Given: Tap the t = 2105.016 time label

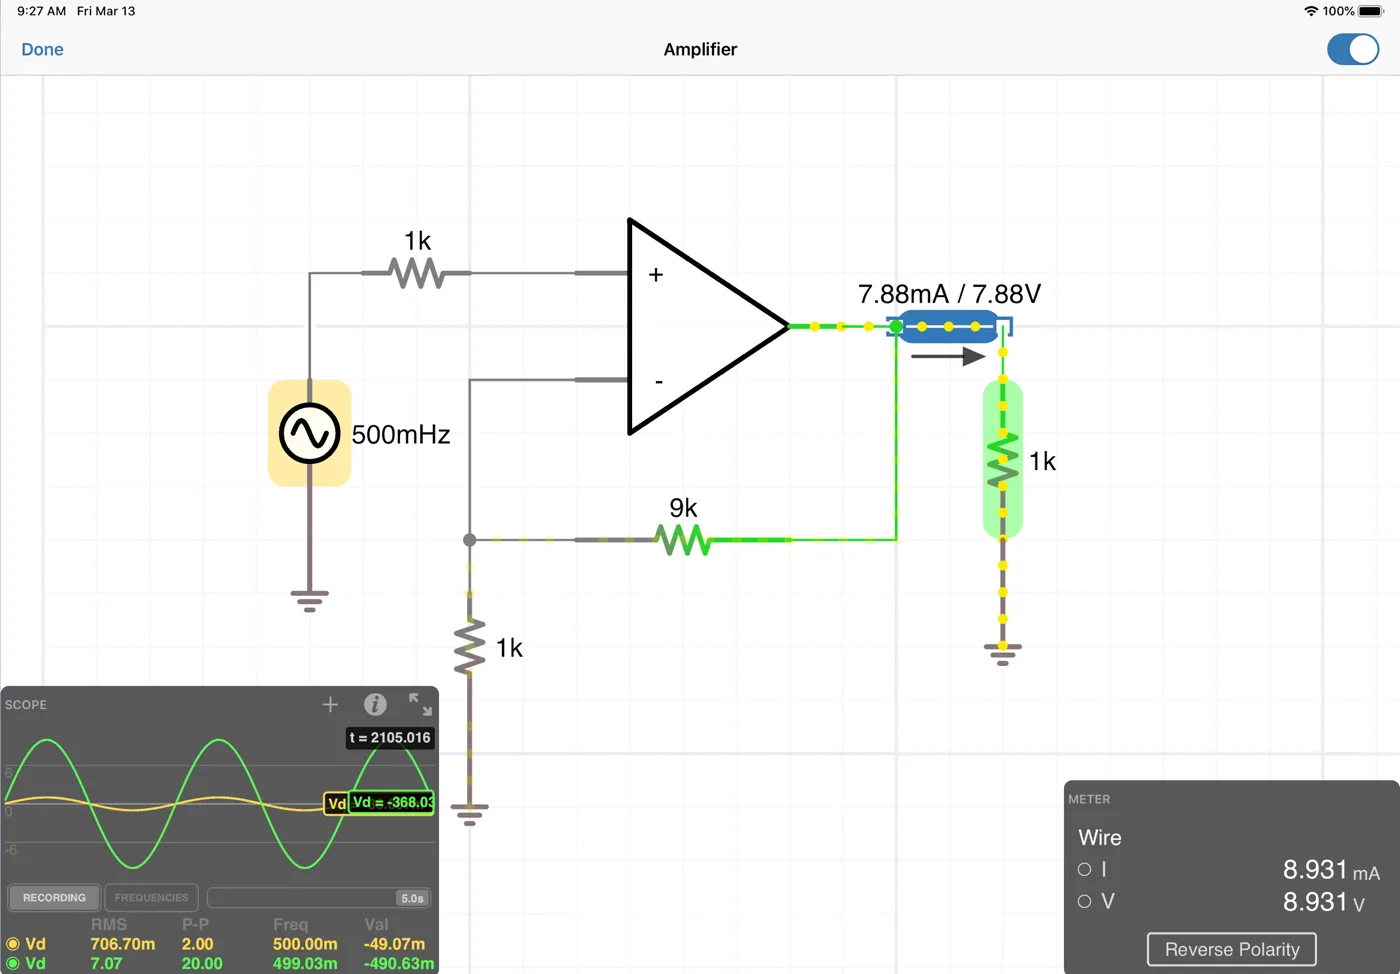Looking at the screenshot, I should pyautogui.click(x=390, y=738).
